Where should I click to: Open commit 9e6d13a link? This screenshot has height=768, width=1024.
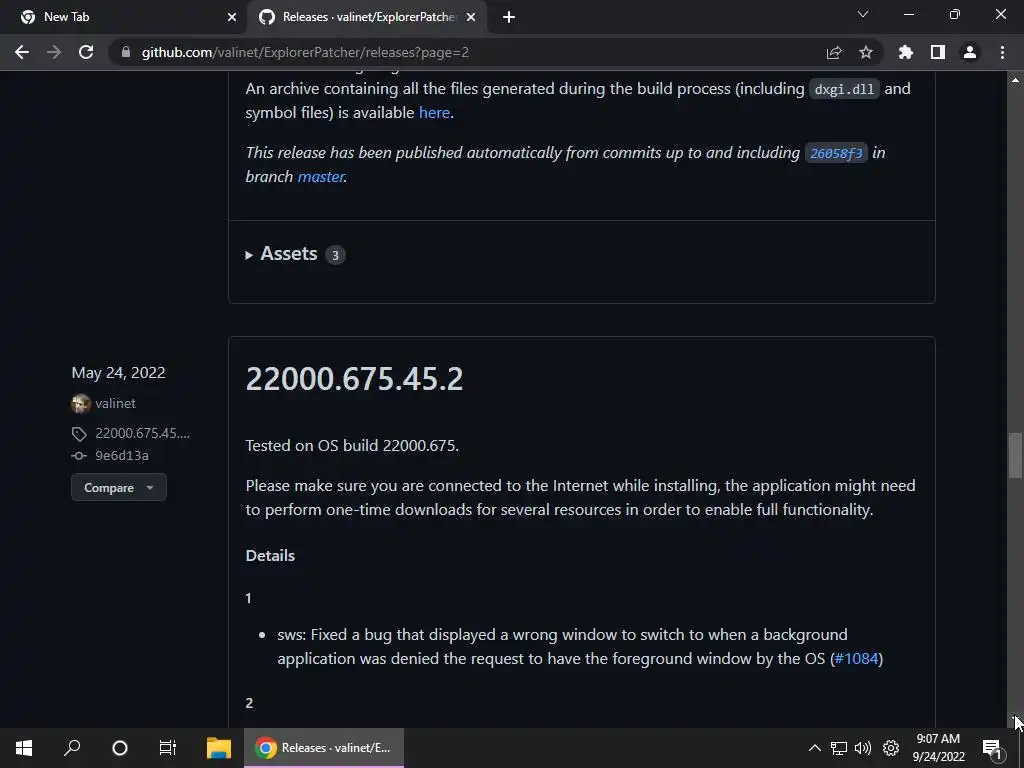tap(121, 456)
